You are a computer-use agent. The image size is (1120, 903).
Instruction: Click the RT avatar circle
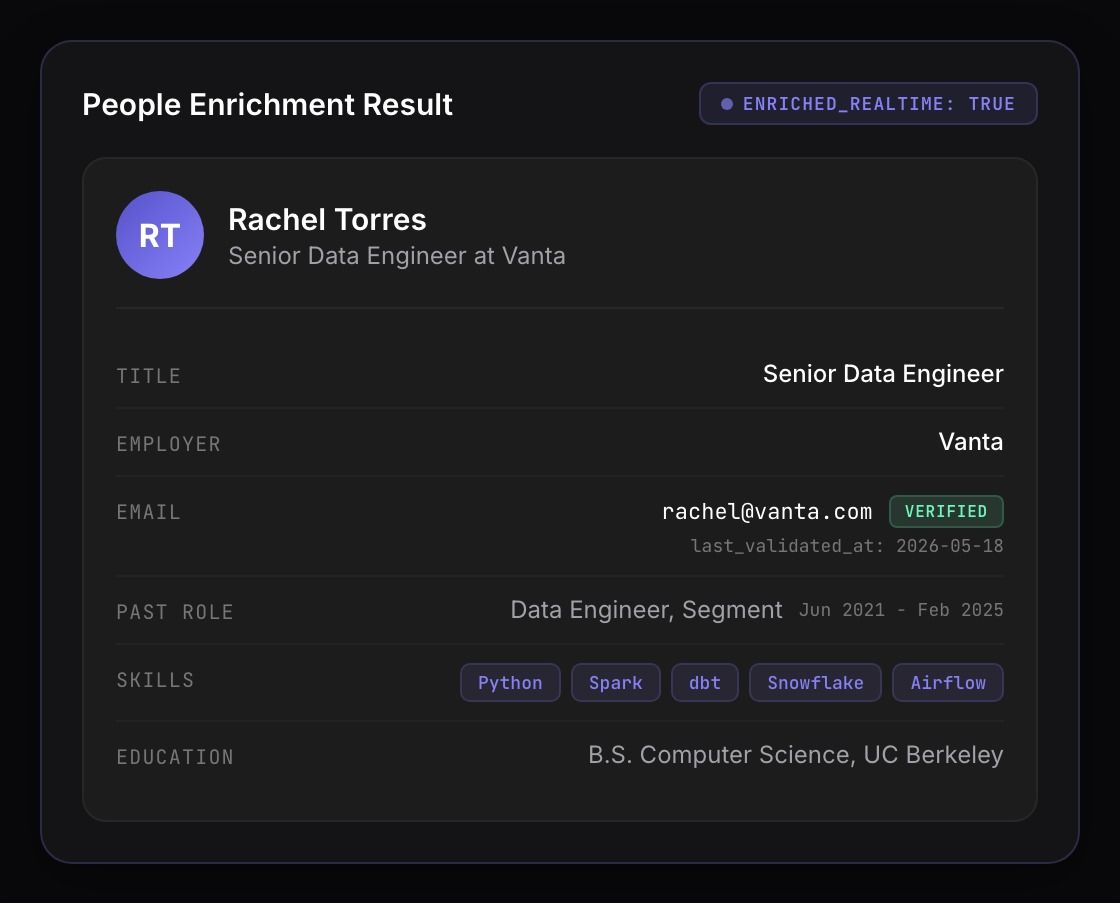[160, 235]
